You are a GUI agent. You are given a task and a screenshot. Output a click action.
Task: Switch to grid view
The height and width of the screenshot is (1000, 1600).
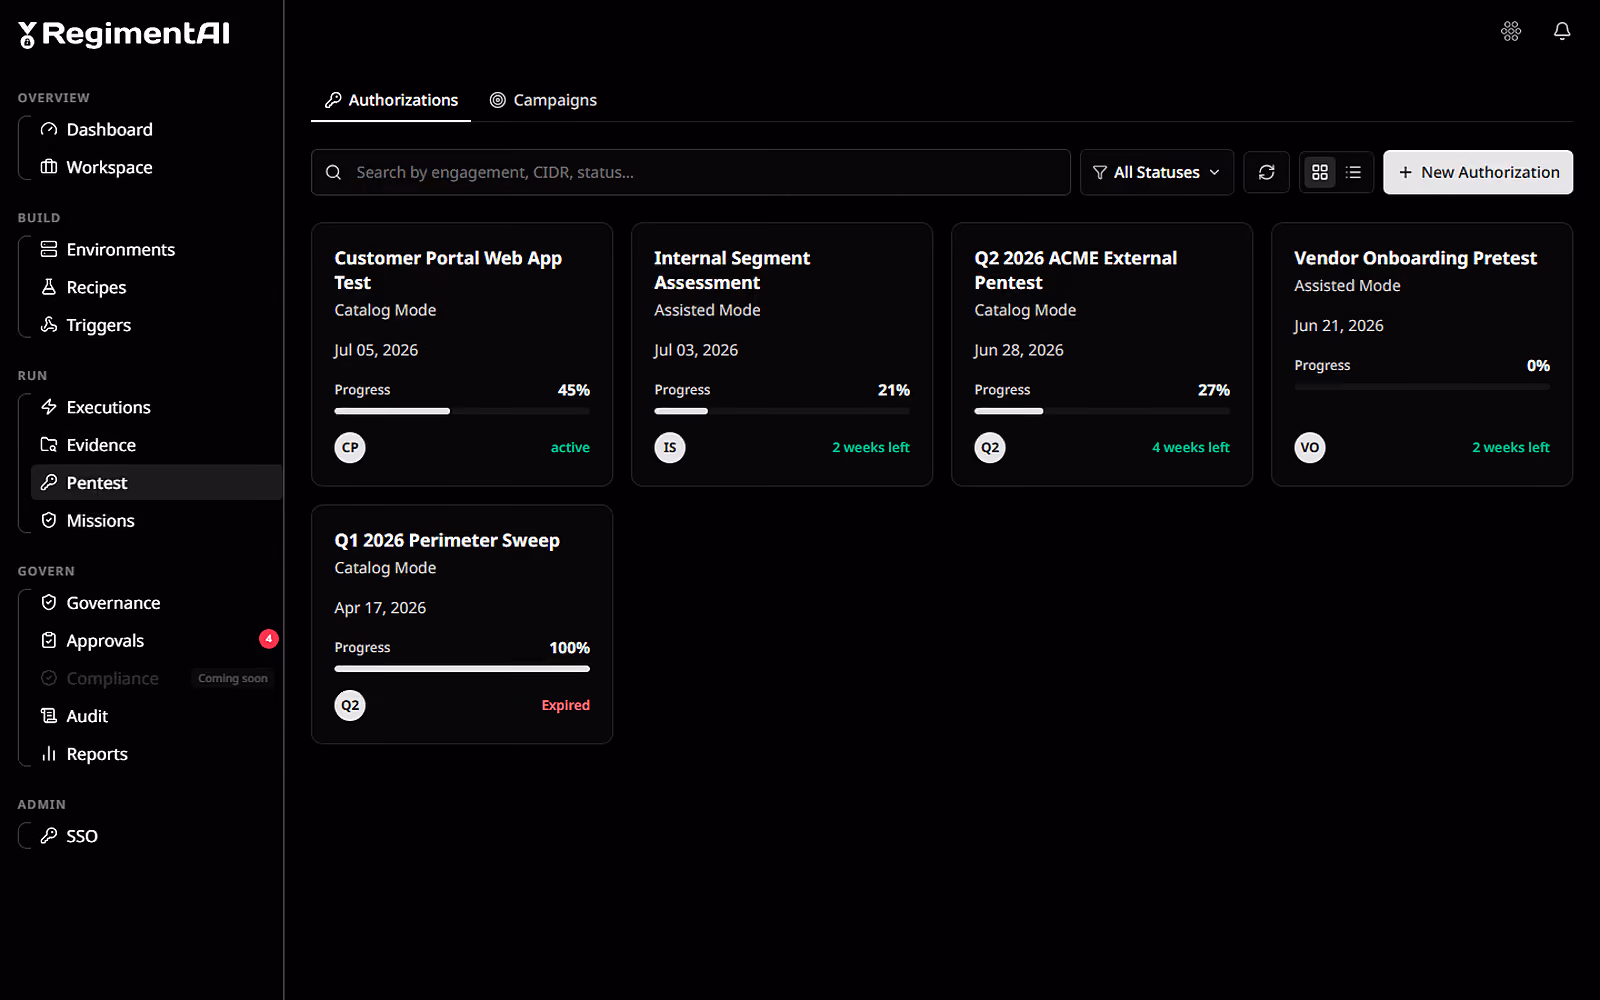click(1320, 172)
